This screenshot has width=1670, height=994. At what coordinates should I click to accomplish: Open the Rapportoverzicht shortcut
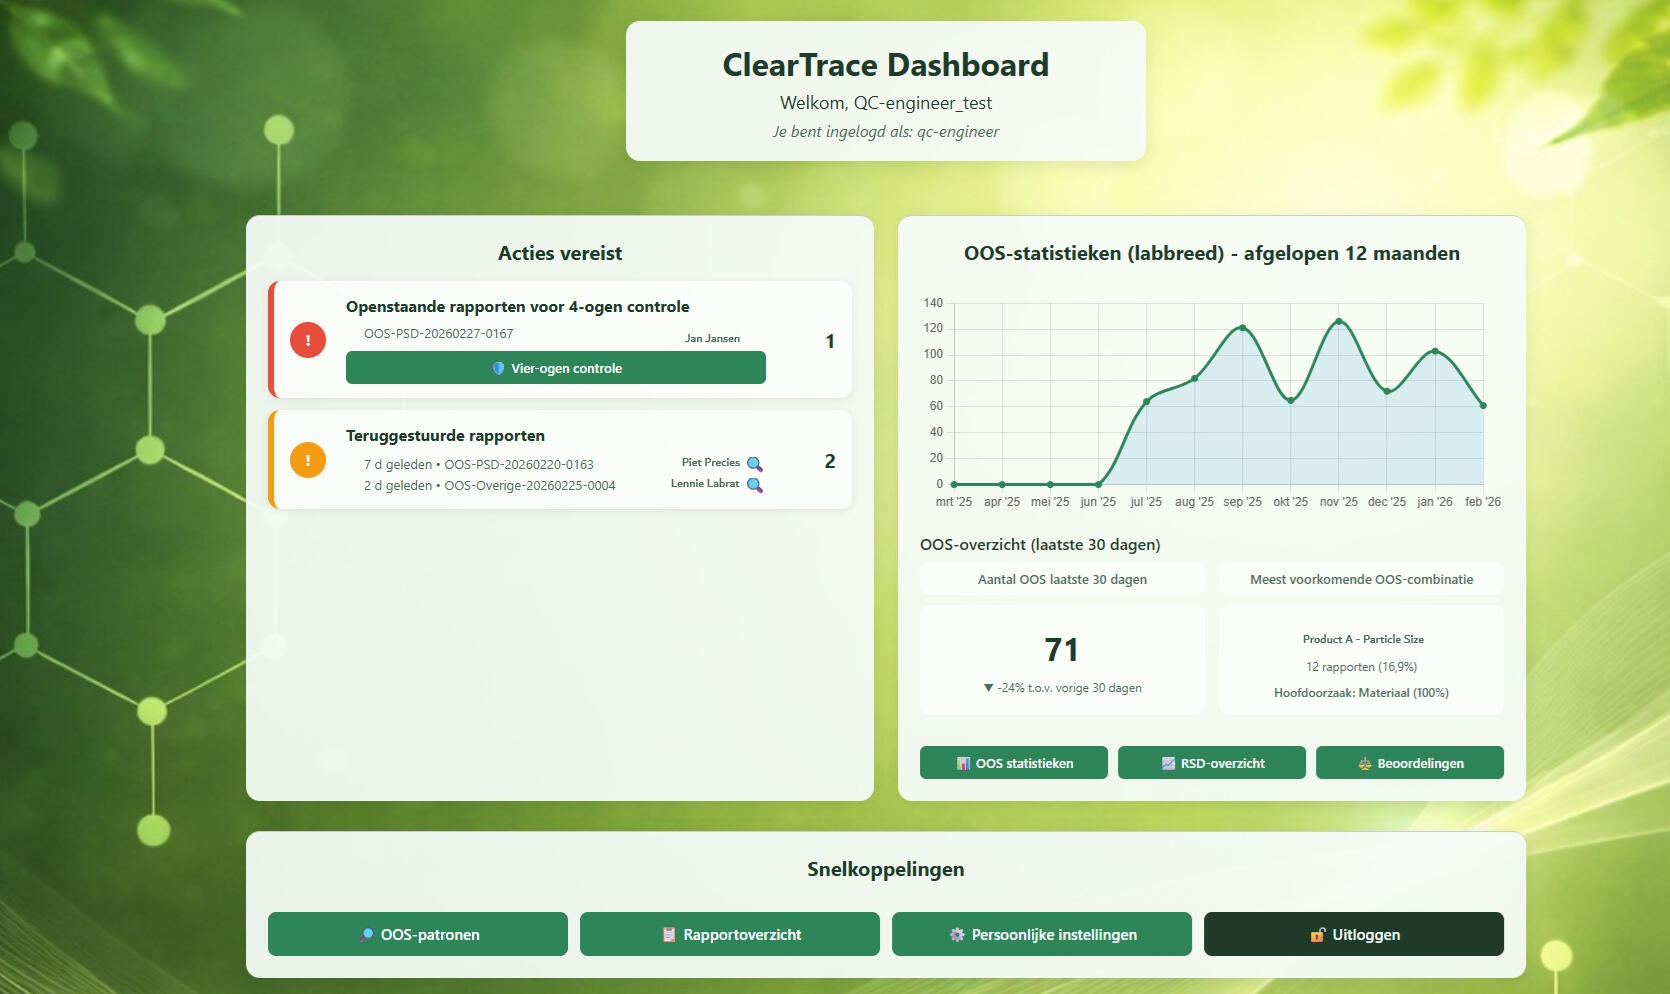click(x=729, y=935)
